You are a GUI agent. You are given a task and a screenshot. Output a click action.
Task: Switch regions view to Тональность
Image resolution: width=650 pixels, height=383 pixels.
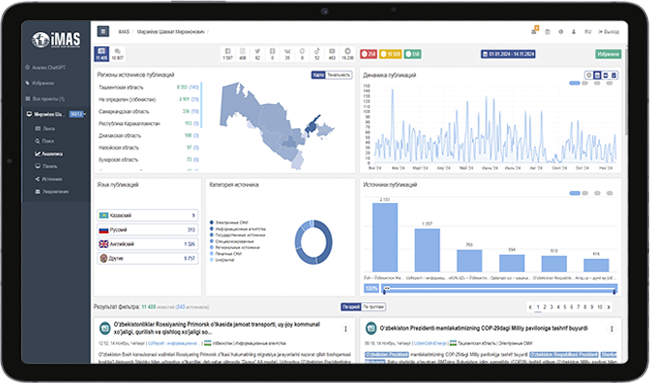[x=339, y=75]
